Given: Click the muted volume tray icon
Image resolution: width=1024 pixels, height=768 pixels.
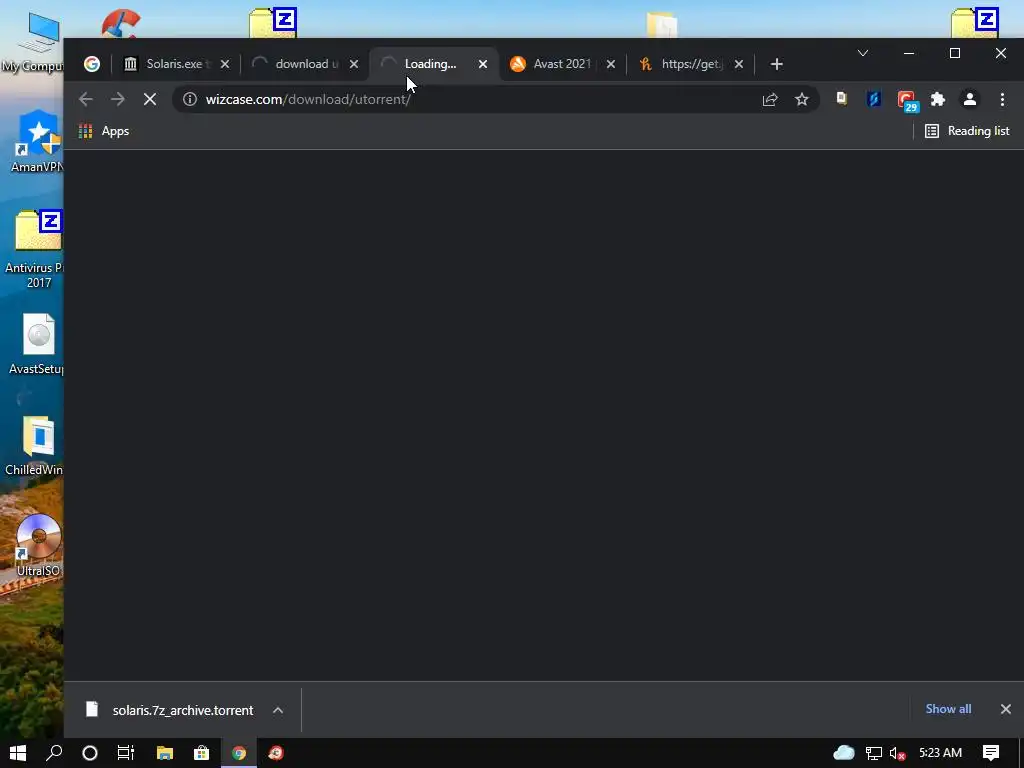Looking at the screenshot, I should coord(897,753).
